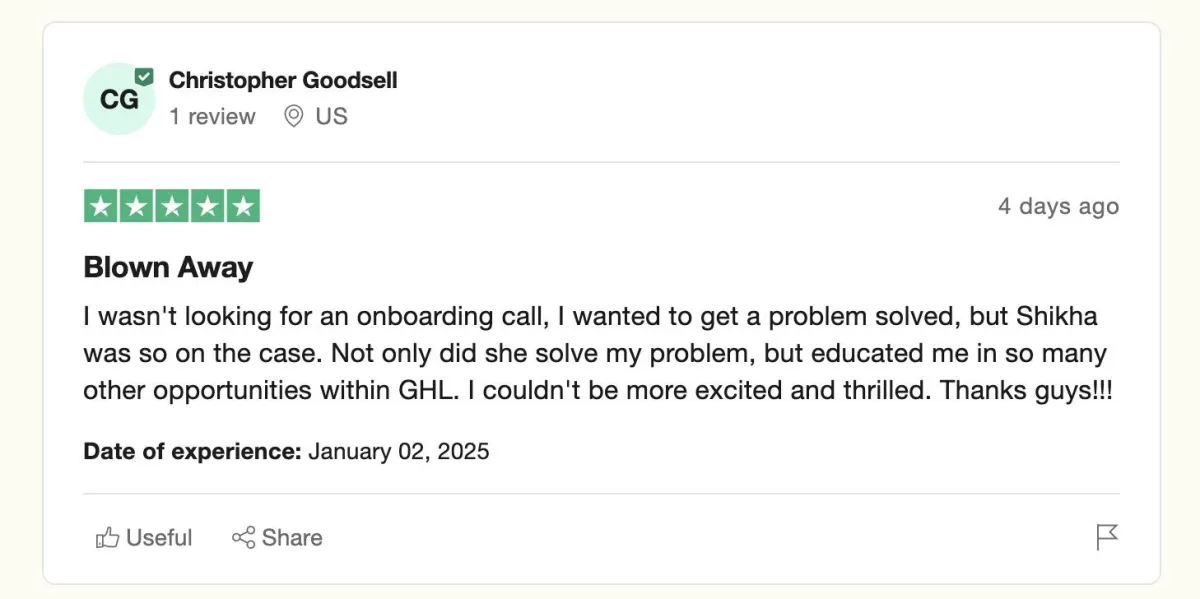Click the January 02, 2025 date
The image size is (1200, 599).
pos(399,451)
